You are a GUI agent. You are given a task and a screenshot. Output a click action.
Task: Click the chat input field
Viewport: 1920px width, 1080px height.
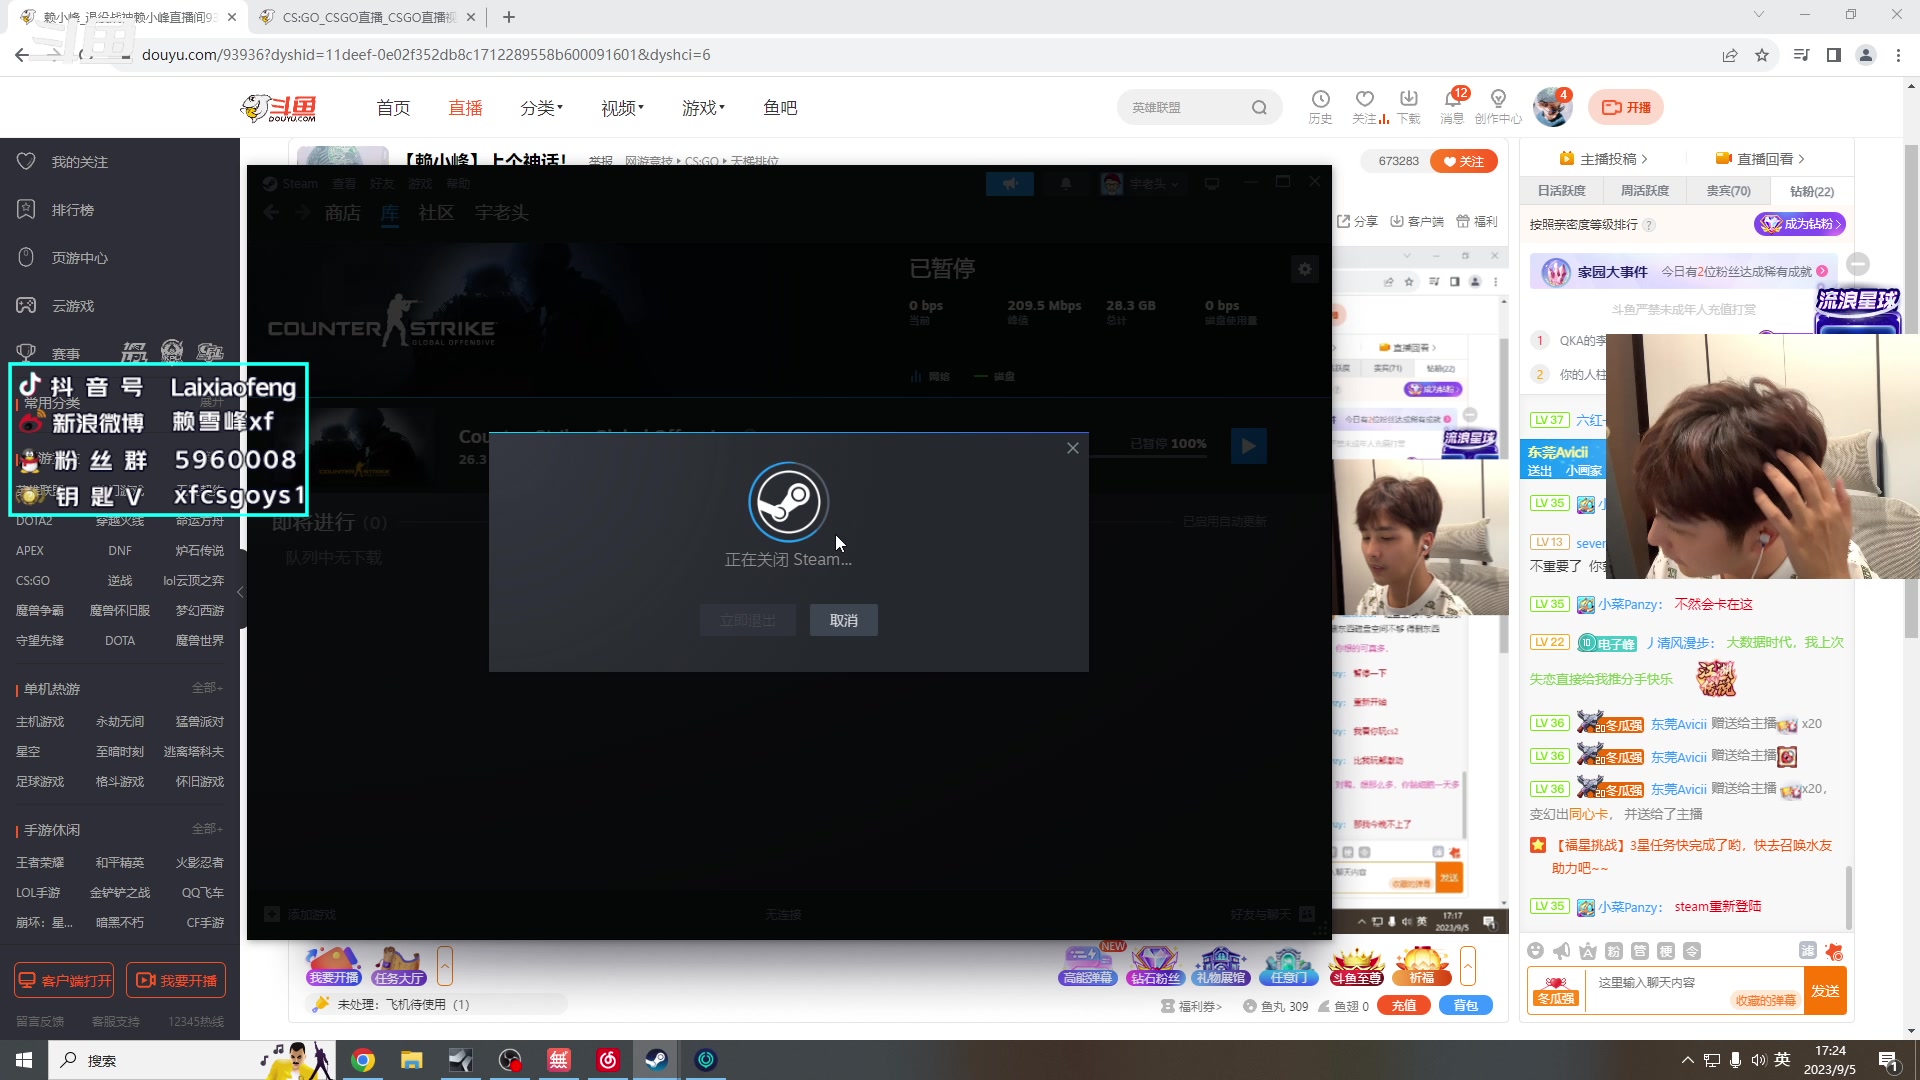[x=1694, y=990]
